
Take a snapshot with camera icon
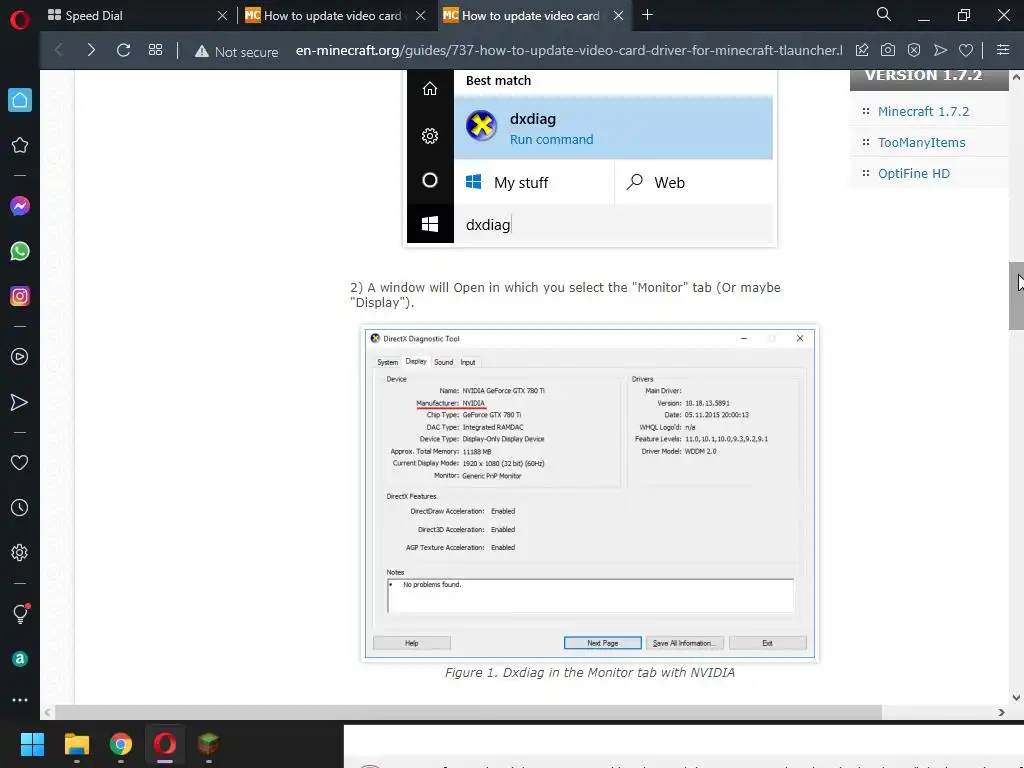click(x=888, y=50)
